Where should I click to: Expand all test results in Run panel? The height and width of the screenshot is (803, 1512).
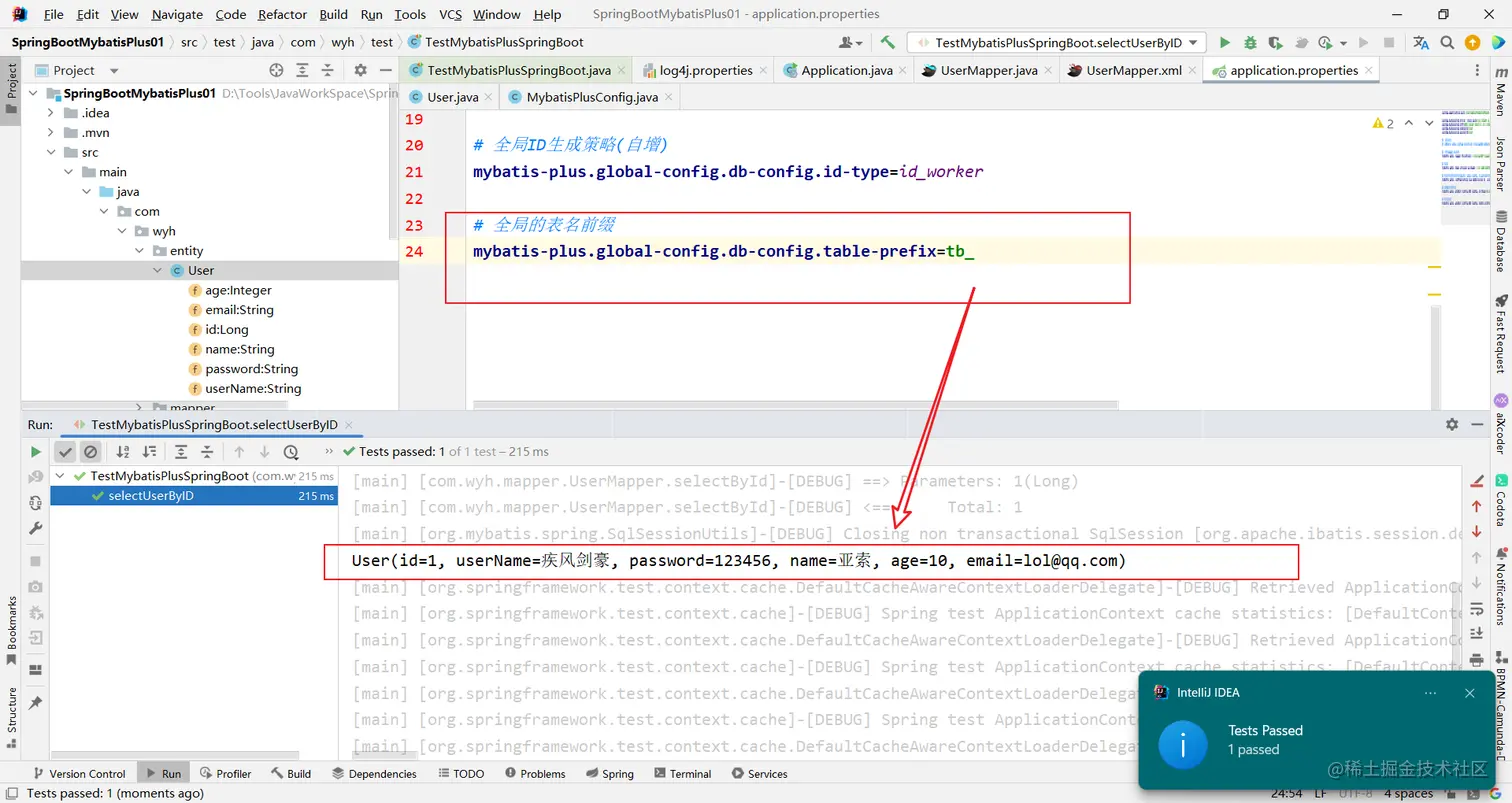(x=180, y=452)
